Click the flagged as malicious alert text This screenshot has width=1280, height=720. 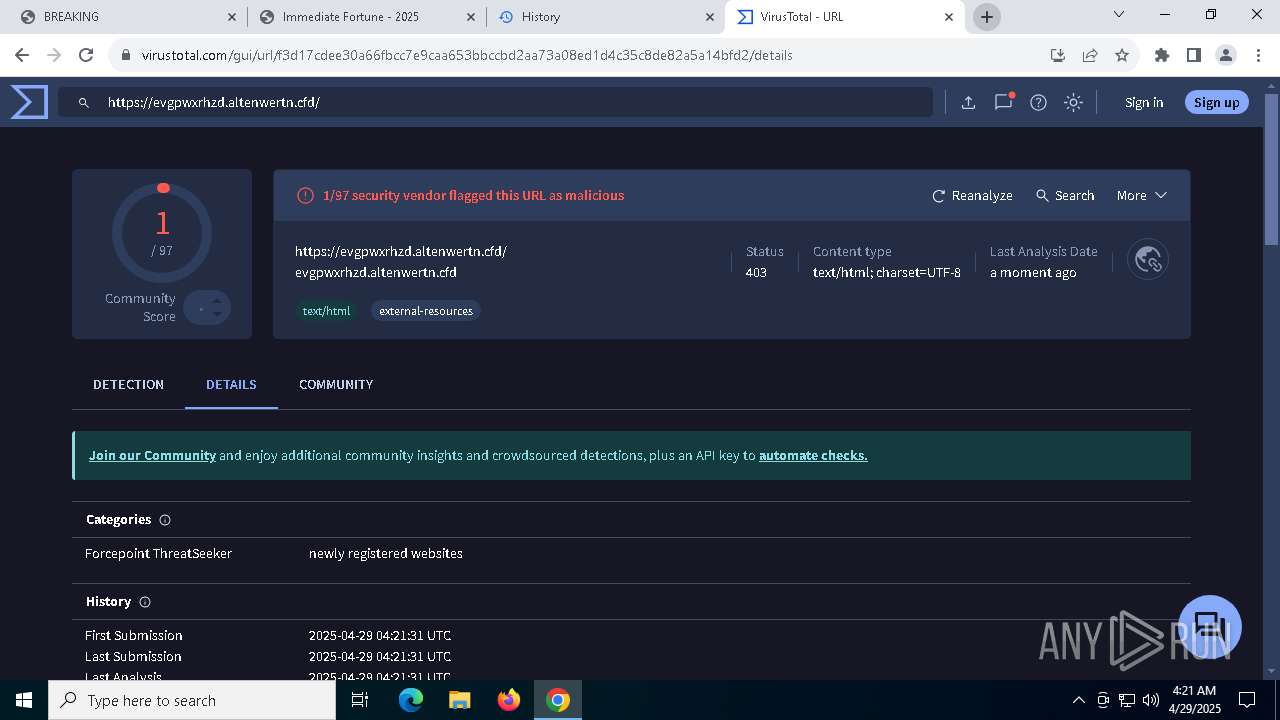point(473,196)
